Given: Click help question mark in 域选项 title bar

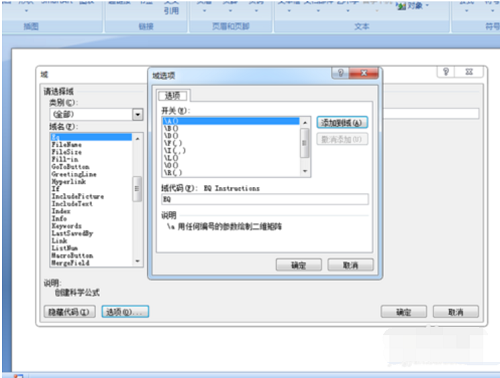Looking at the screenshot, I should click(340, 73).
